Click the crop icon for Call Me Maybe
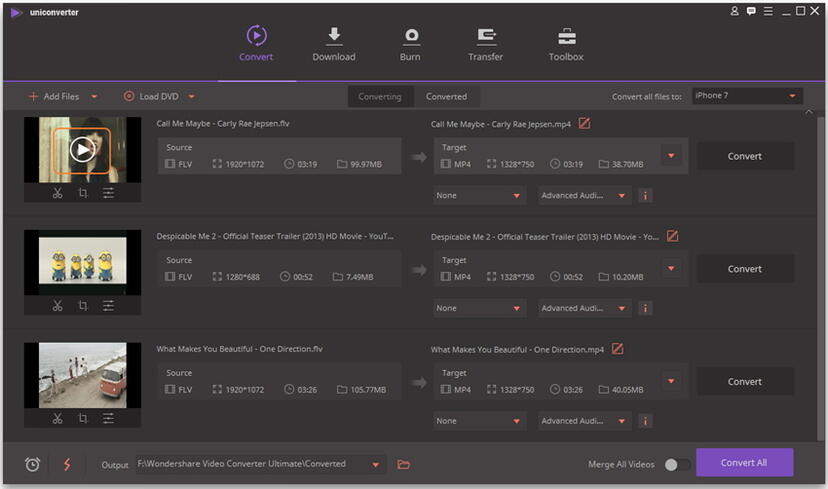828x489 pixels. [x=83, y=193]
